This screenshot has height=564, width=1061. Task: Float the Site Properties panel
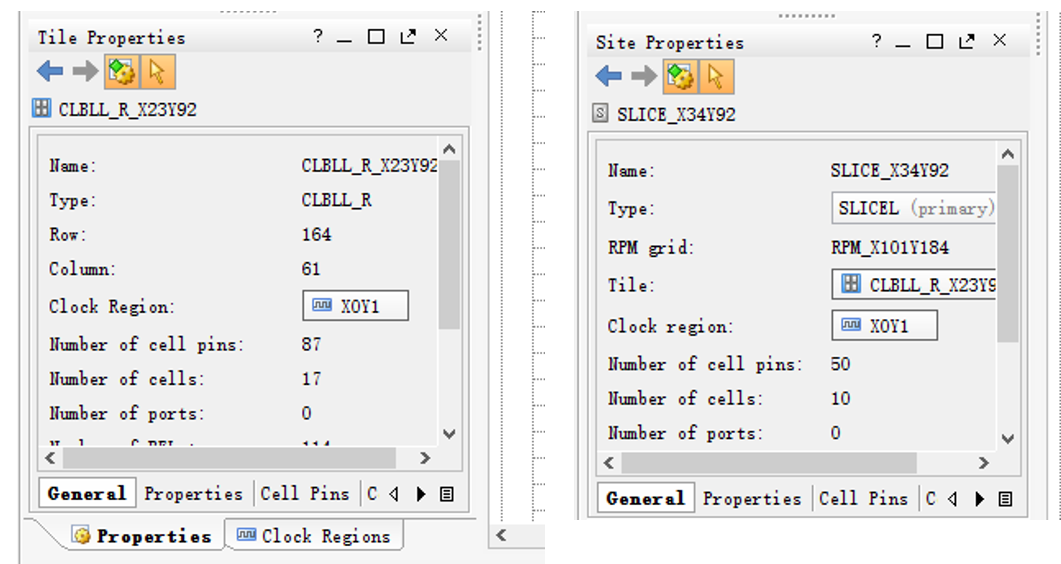tap(967, 41)
